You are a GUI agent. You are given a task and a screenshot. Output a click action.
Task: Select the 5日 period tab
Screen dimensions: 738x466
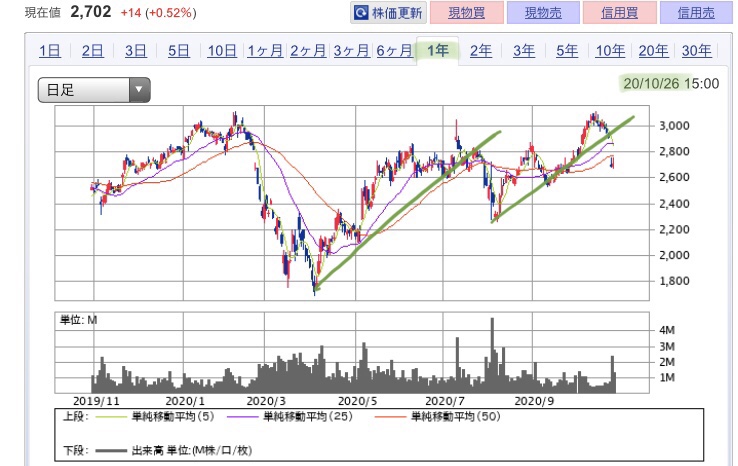click(x=179, y=50)
